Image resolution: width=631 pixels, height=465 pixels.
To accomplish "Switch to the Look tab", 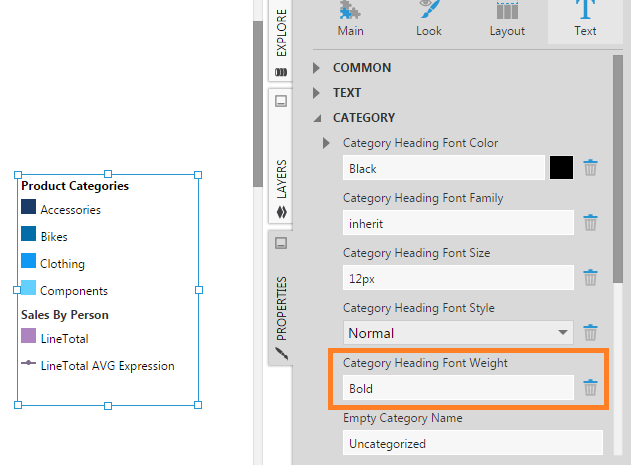I will (x=429, y=19).
